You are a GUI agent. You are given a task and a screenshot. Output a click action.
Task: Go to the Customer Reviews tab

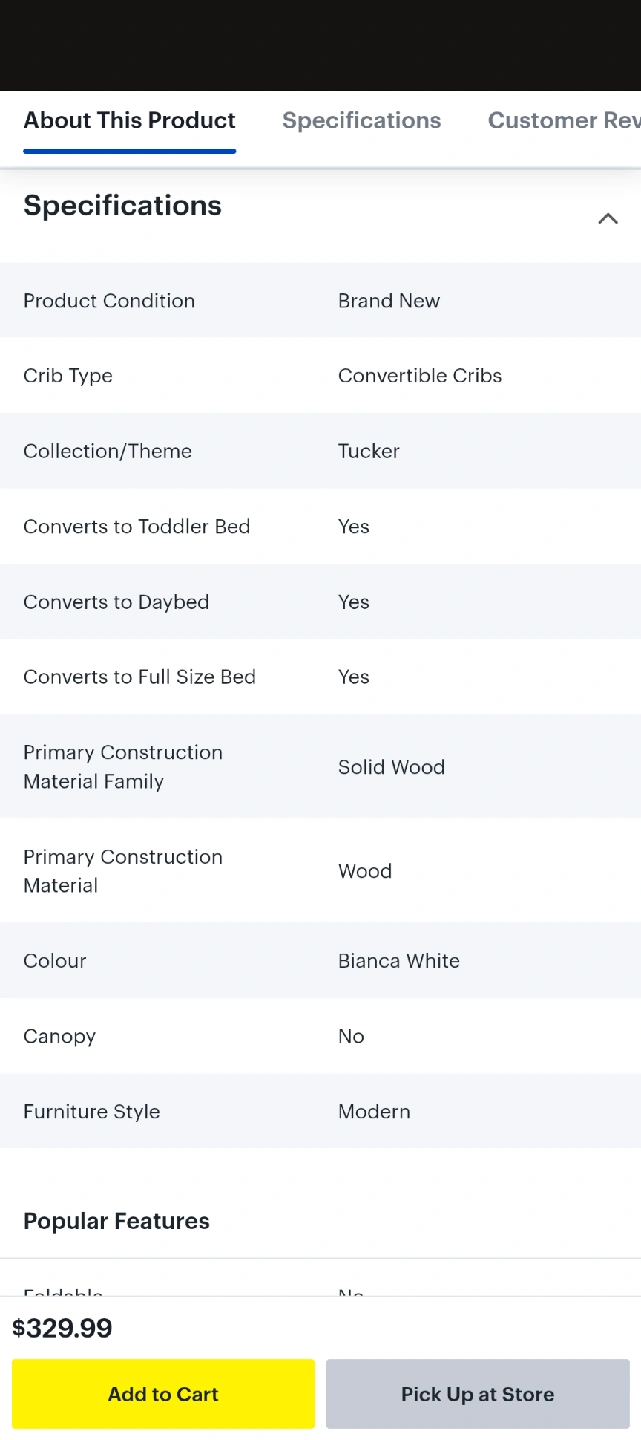click(x=563, y=121)
